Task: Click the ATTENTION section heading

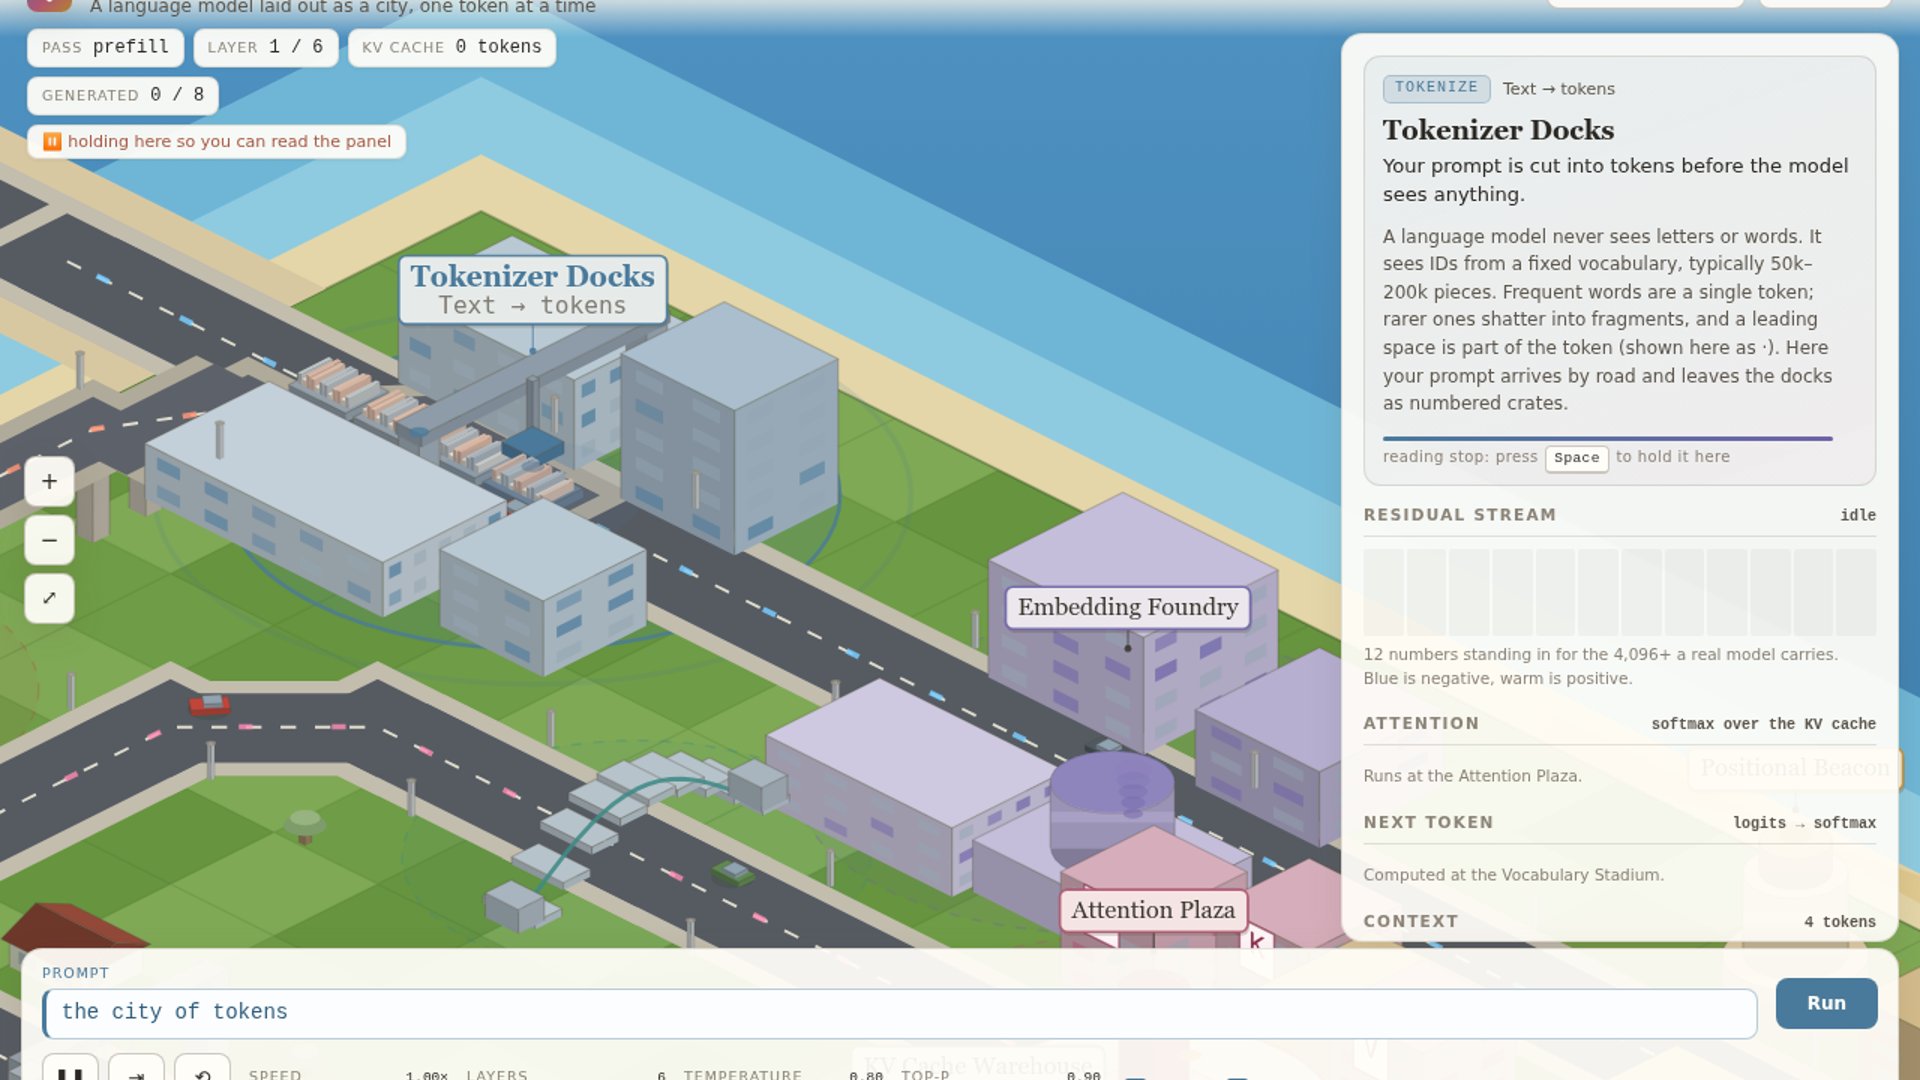Action: coord(1421,723)
